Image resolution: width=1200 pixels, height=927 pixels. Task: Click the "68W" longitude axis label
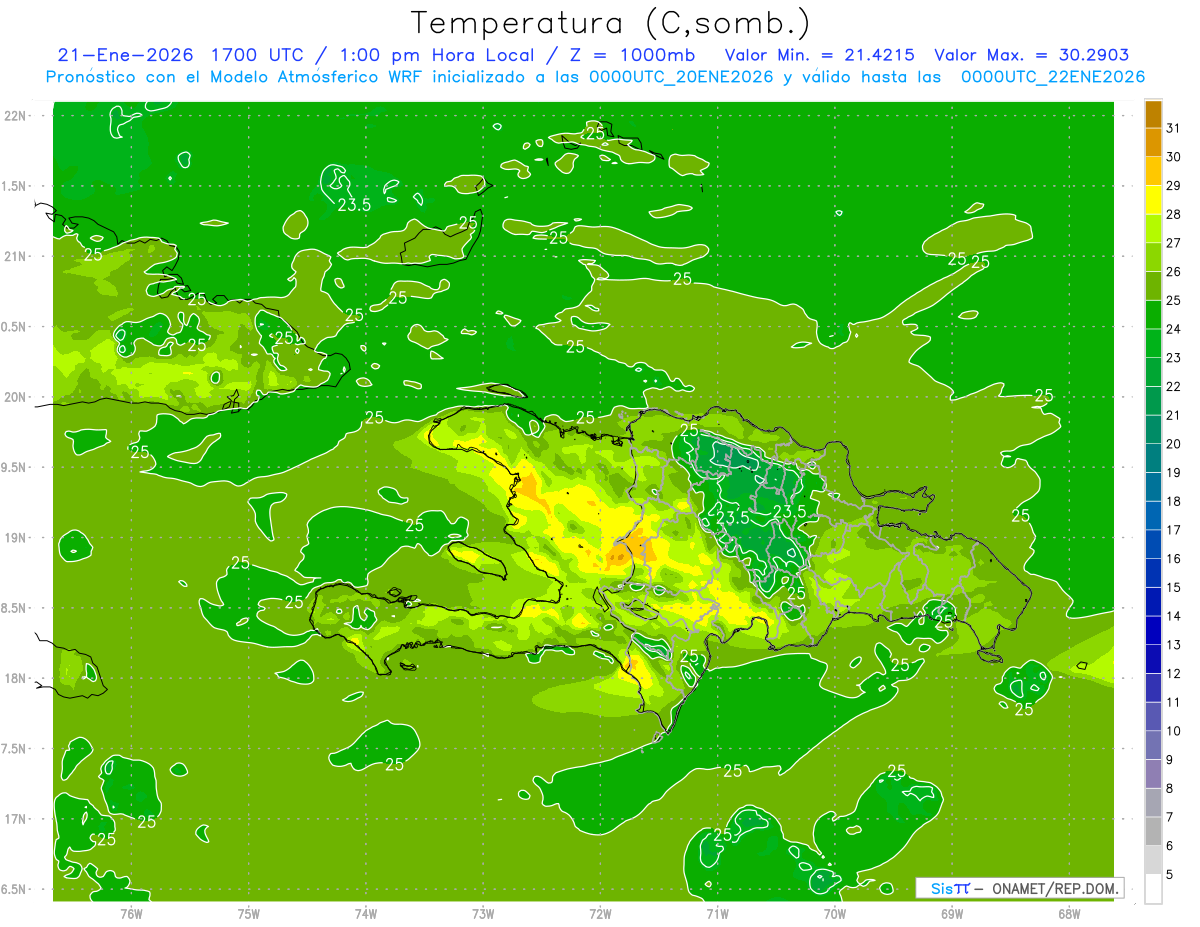[1069, 914]
